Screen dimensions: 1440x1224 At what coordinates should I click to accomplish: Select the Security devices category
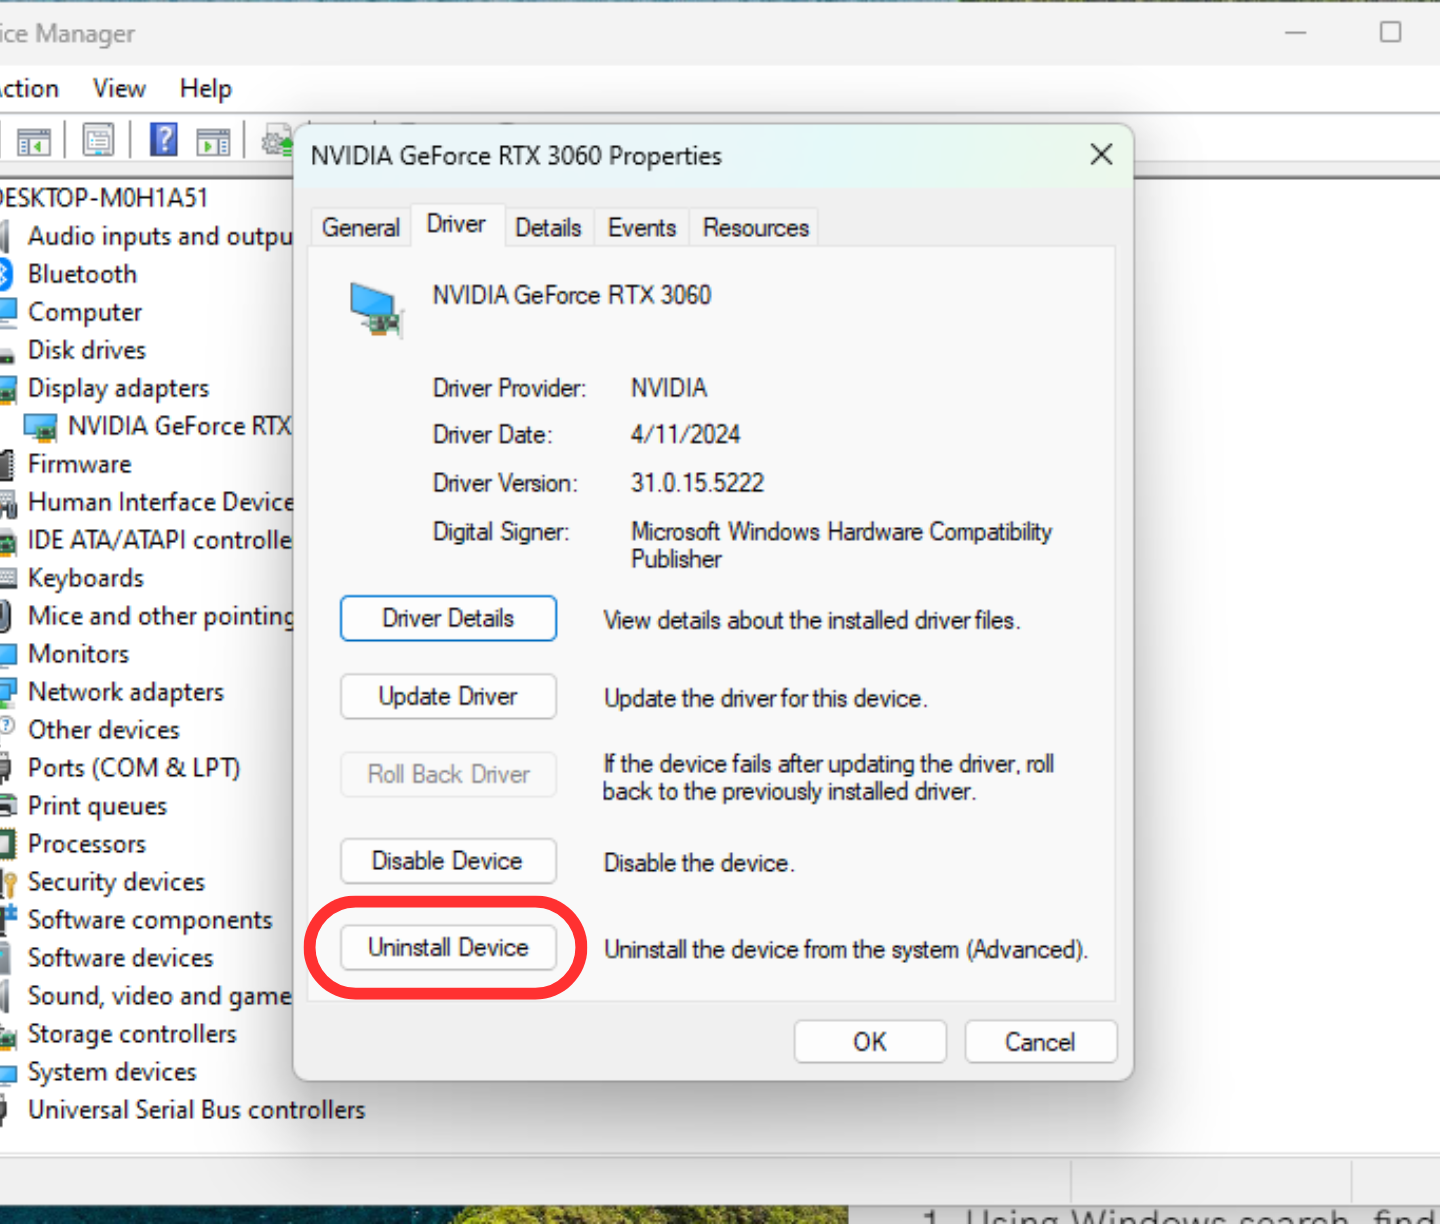[x=117, y=882]
